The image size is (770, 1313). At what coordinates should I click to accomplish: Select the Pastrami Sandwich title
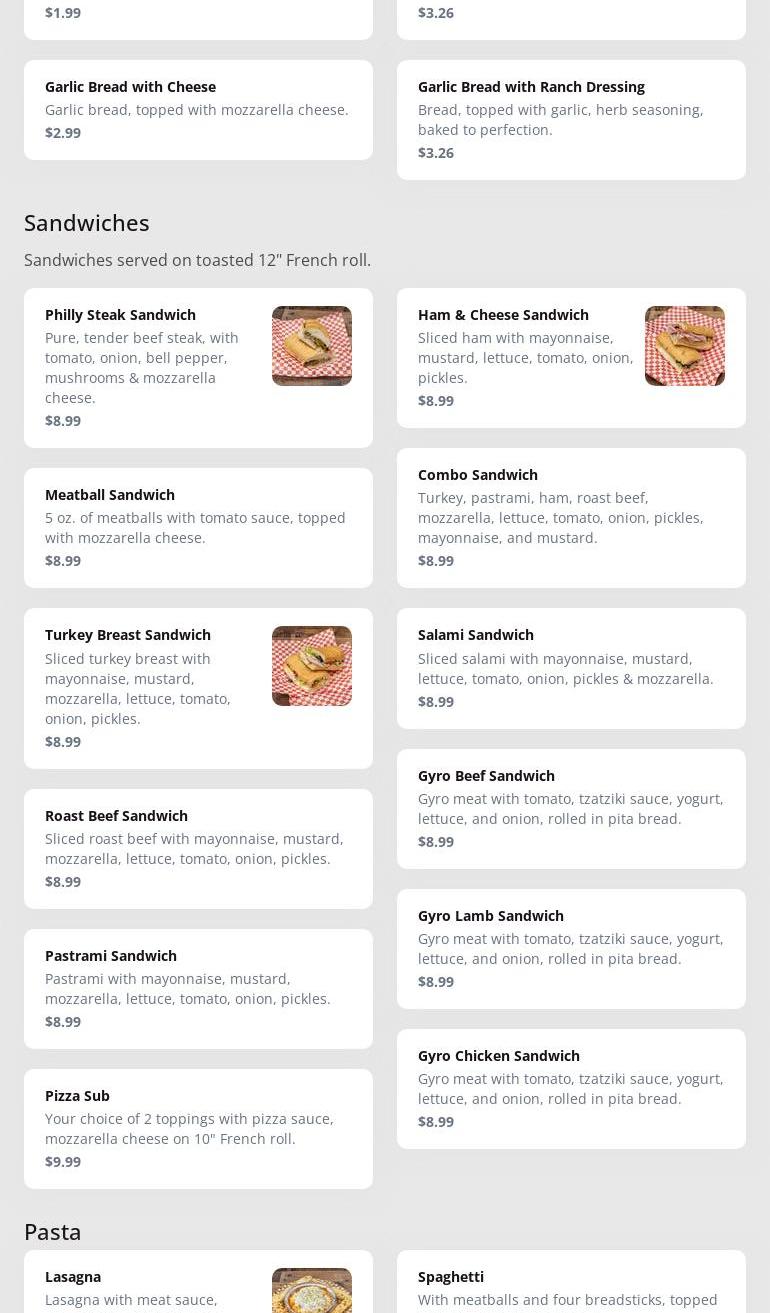(x=111, y=956)
